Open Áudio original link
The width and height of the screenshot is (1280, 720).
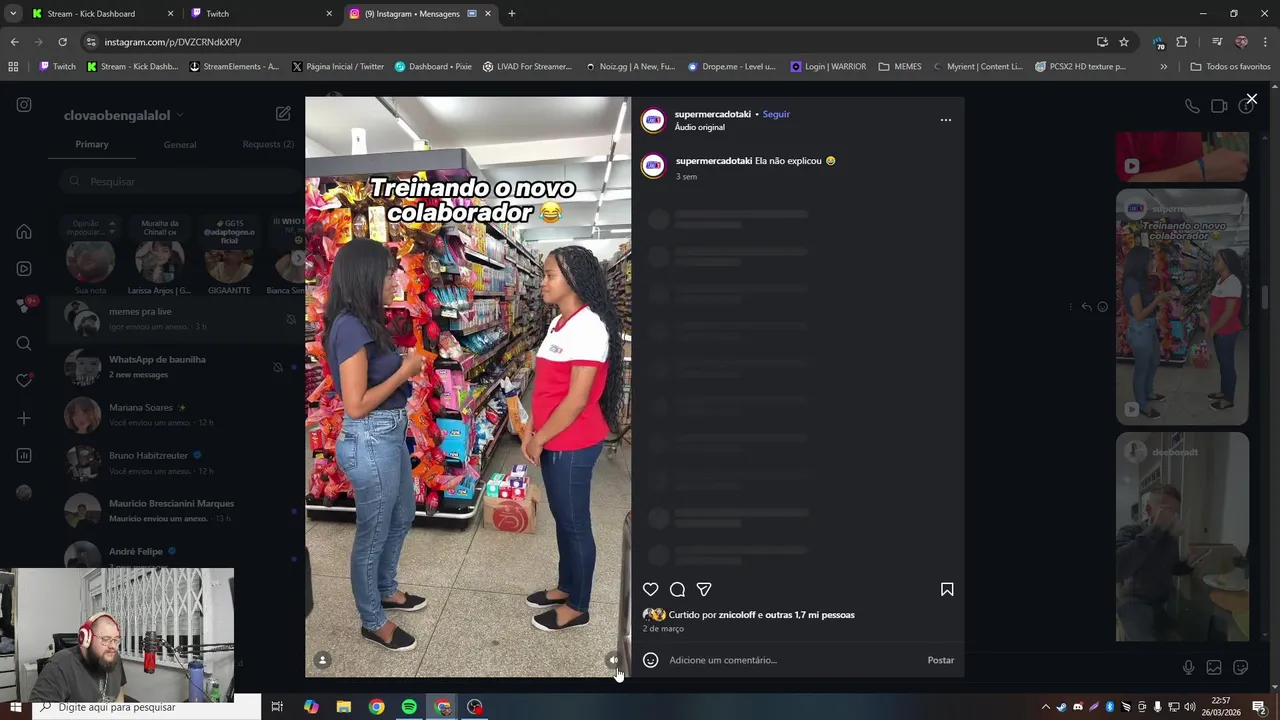(x=699, y=127)
